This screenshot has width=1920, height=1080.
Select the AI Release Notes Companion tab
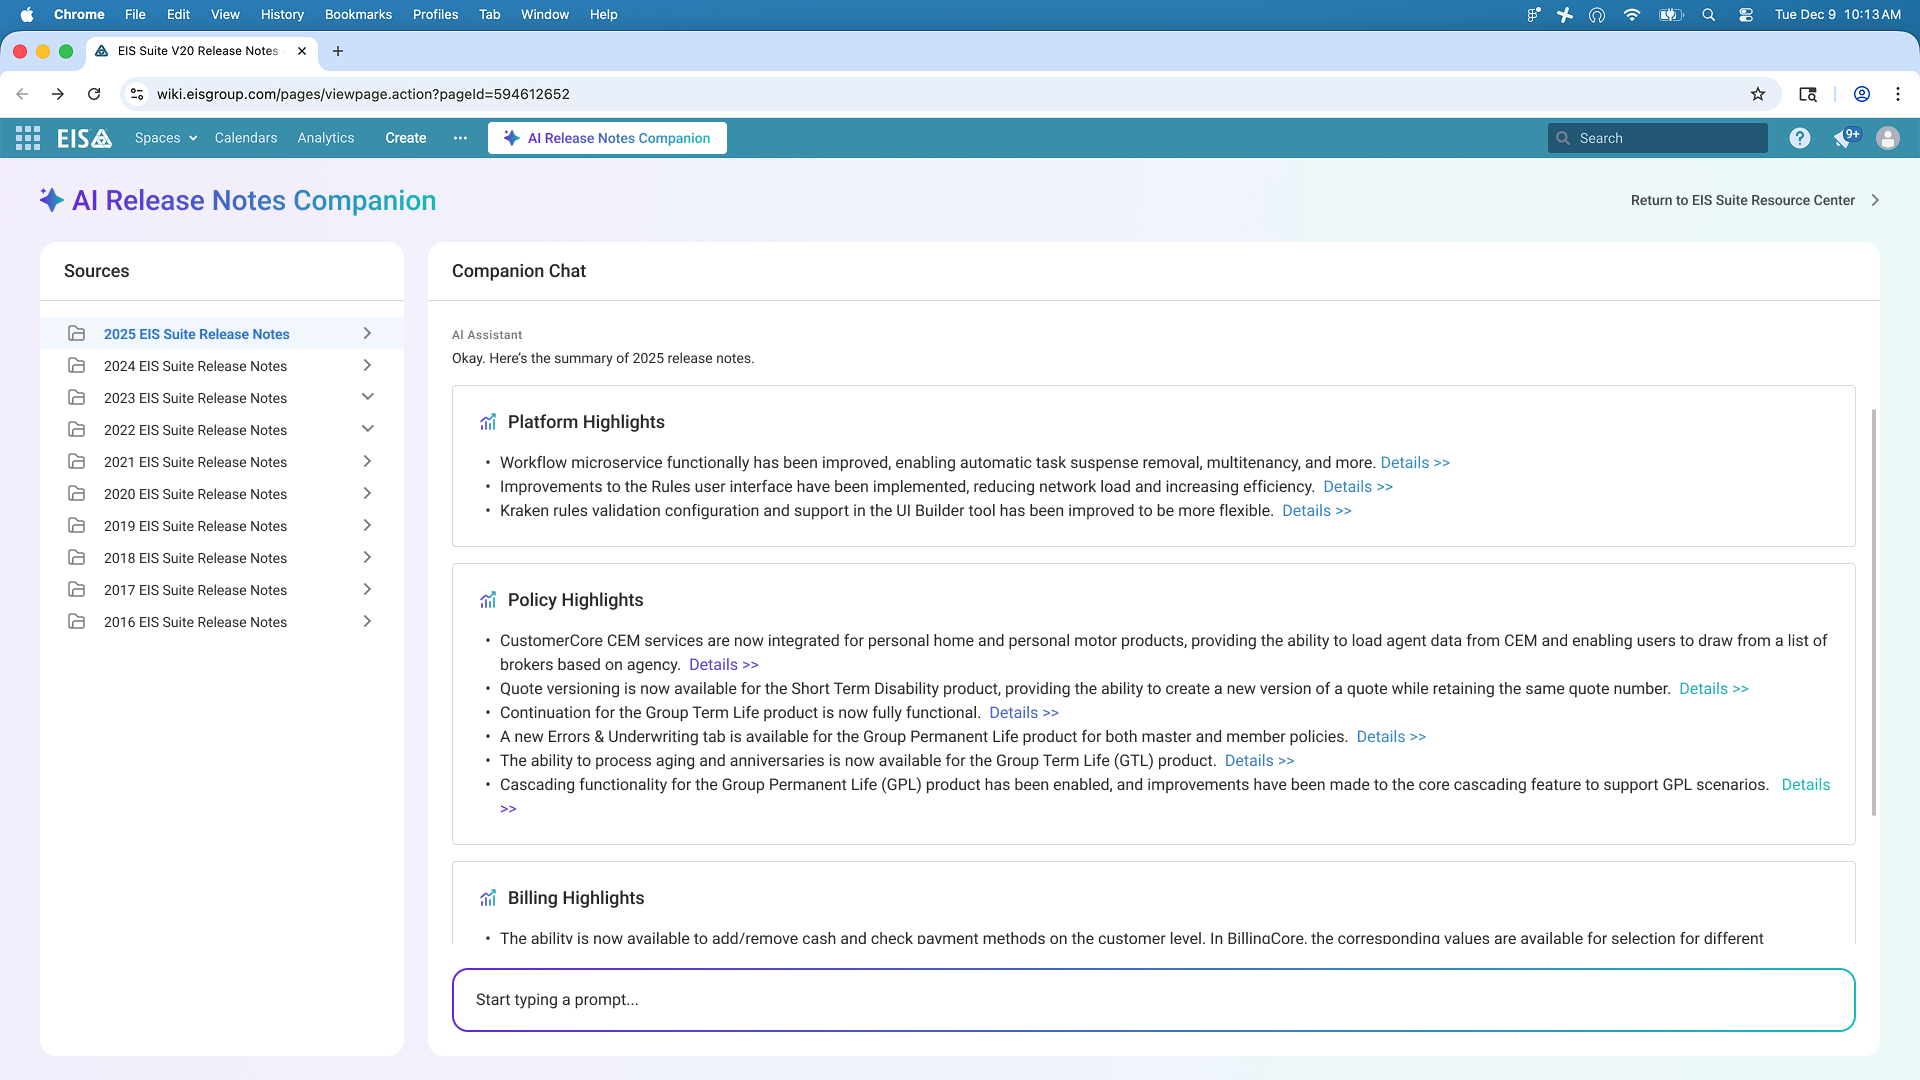[607, 138]
